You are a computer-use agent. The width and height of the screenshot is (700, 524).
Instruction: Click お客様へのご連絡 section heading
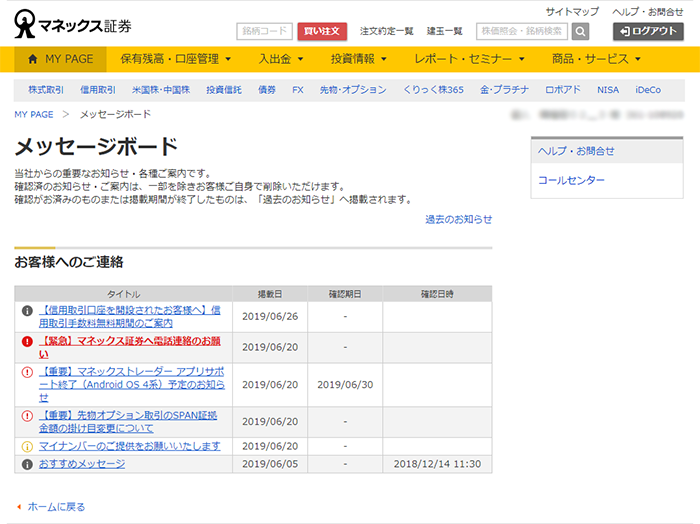click(x=69, y=262)
